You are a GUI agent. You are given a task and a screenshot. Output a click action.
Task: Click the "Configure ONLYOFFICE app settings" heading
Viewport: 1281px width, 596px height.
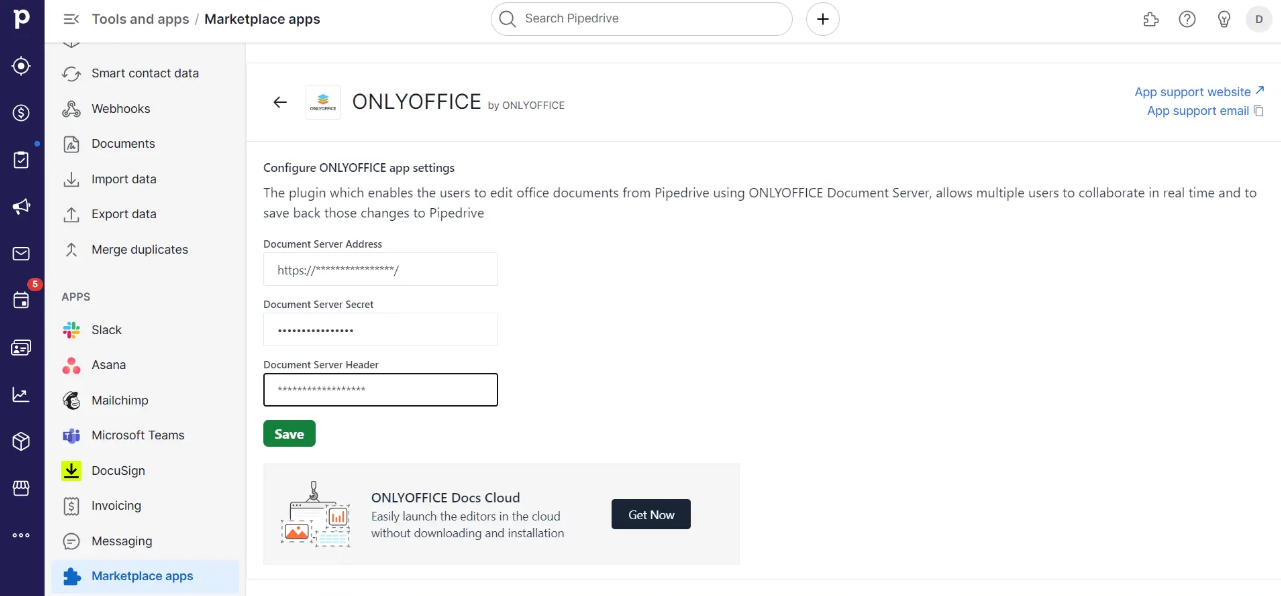[x=359, y=168]
